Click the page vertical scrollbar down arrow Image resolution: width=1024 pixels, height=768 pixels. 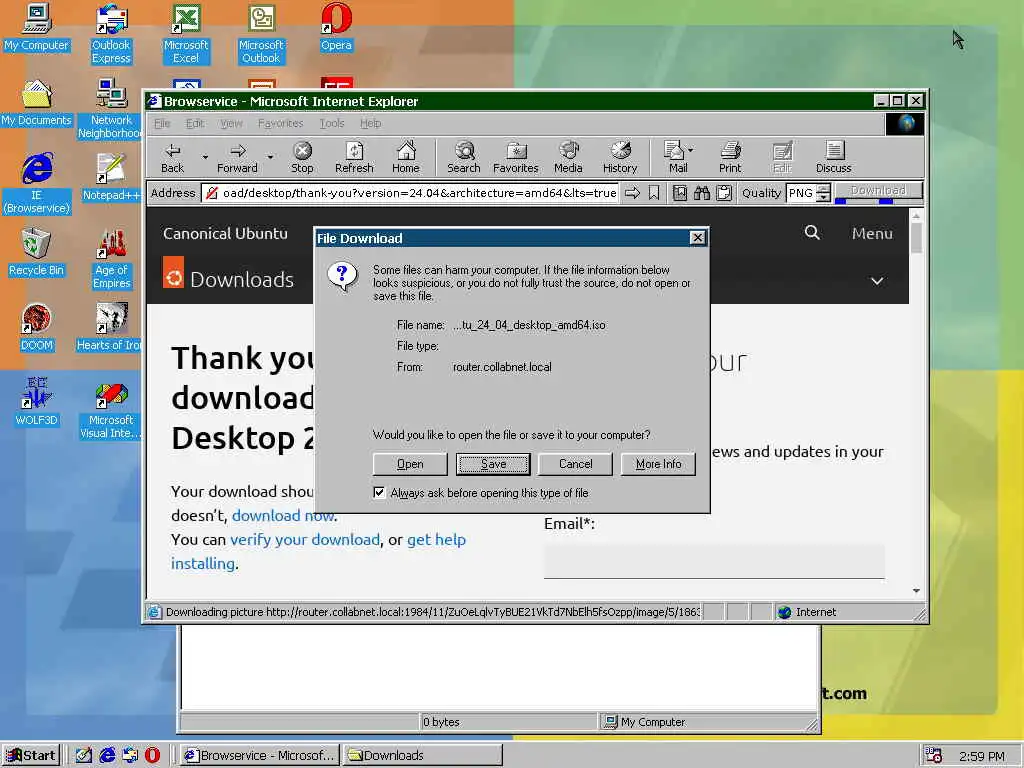(x=916, y=590)
